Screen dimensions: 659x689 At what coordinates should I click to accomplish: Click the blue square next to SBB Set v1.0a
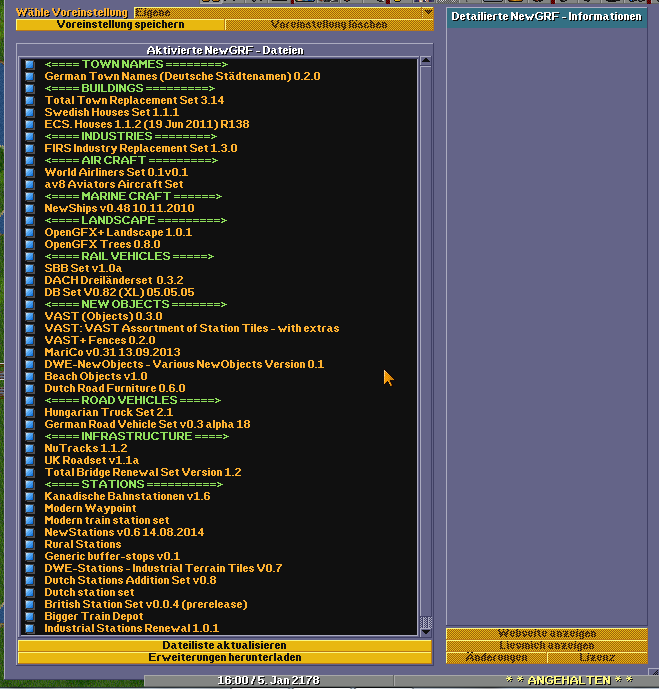[x=30, y=268]
